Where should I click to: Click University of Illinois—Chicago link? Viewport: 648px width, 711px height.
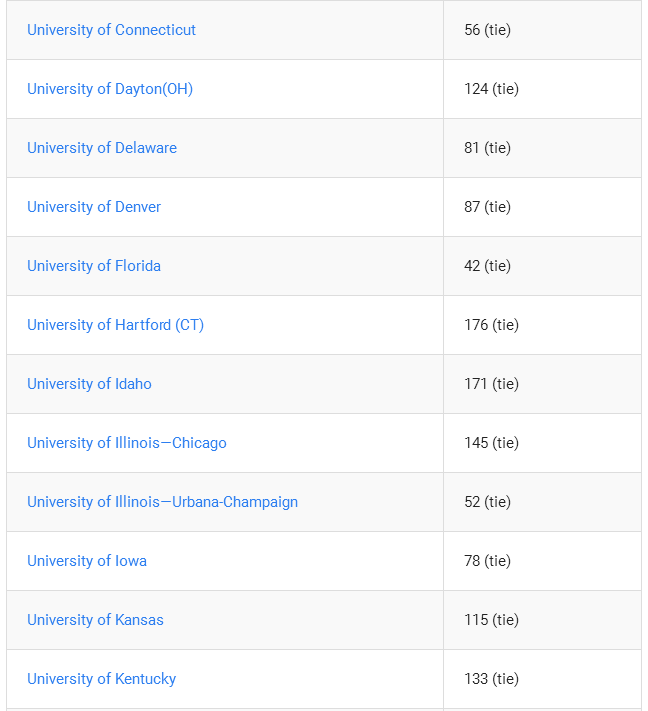point(127,443)
